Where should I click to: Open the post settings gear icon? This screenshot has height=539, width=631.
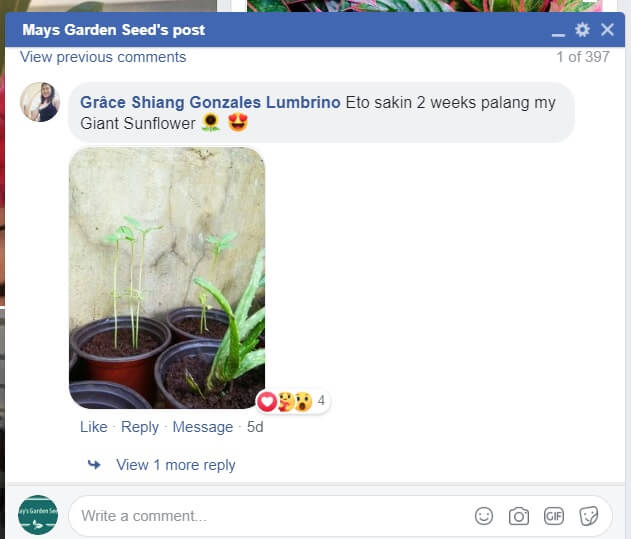click(x=582, y=30)
